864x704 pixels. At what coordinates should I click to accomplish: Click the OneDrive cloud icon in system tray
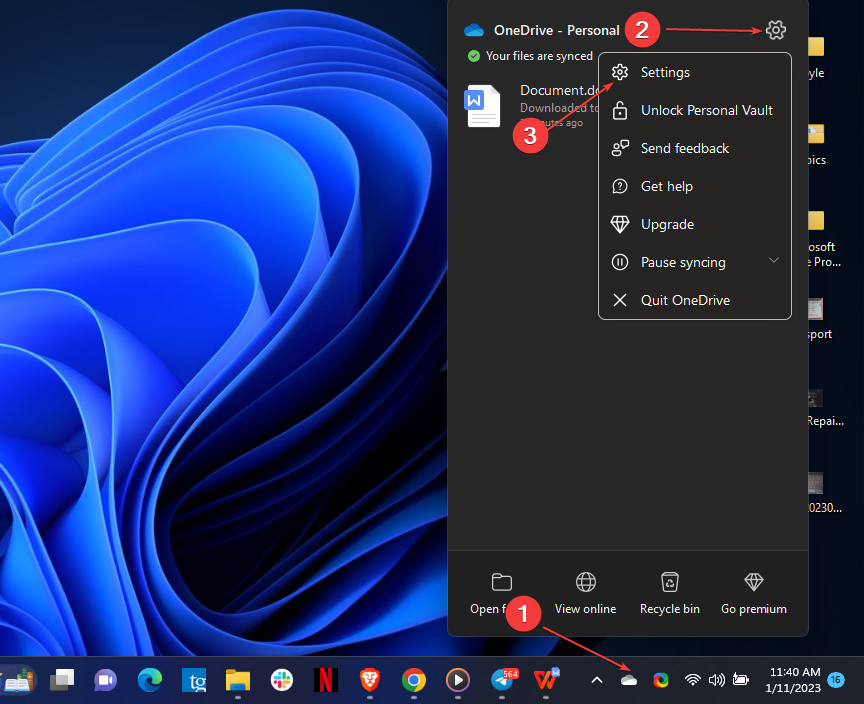click(x=629, y=680)
